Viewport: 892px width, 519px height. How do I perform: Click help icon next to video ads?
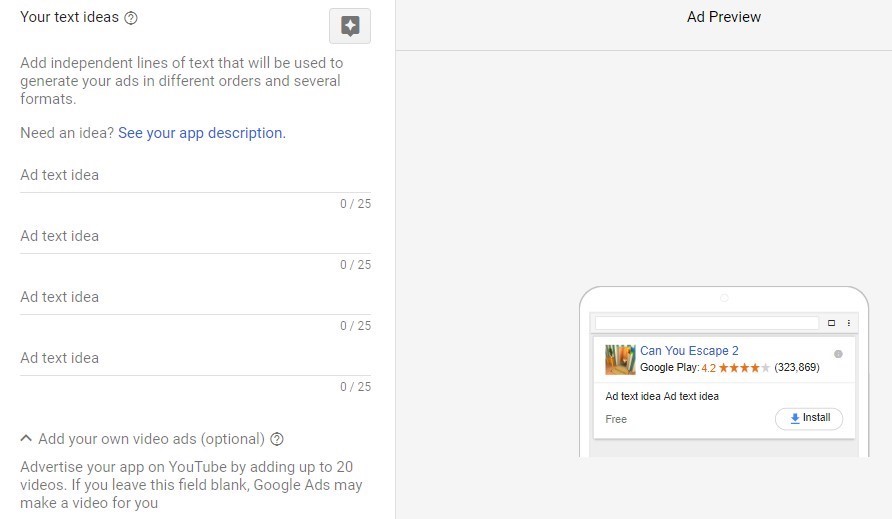[277, 439]
